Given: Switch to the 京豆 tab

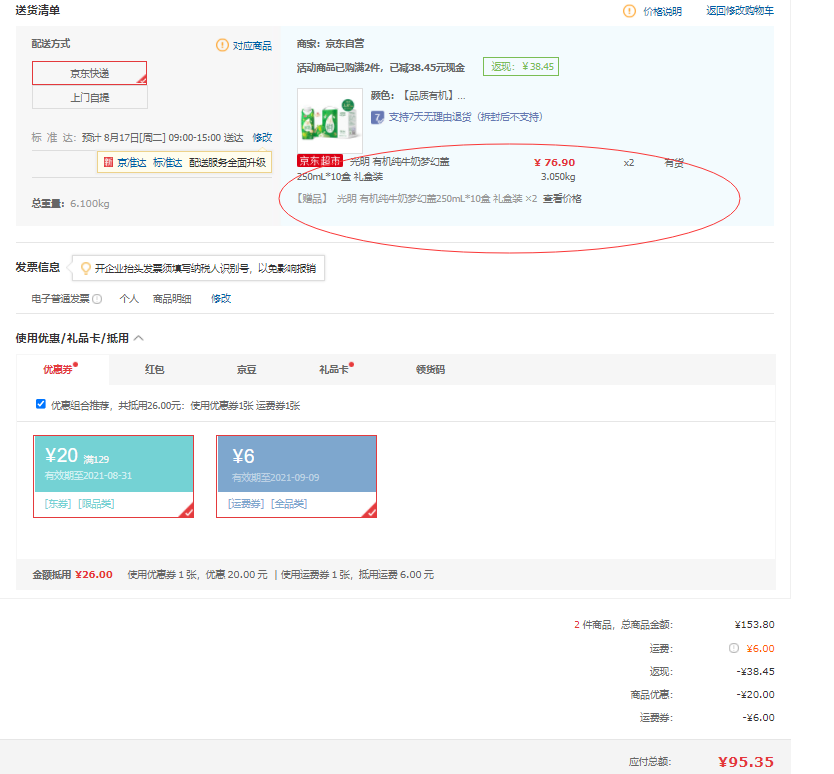Looking at the screenshot, I should tap(246, 369).
